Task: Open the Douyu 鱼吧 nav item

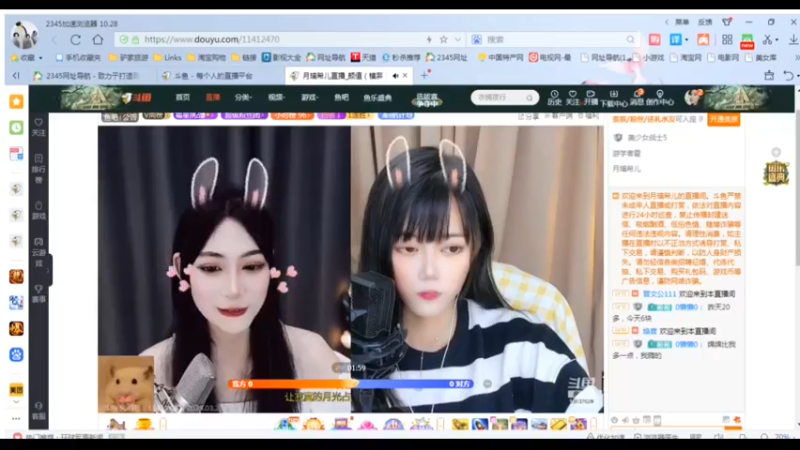Action: point(341,97)
